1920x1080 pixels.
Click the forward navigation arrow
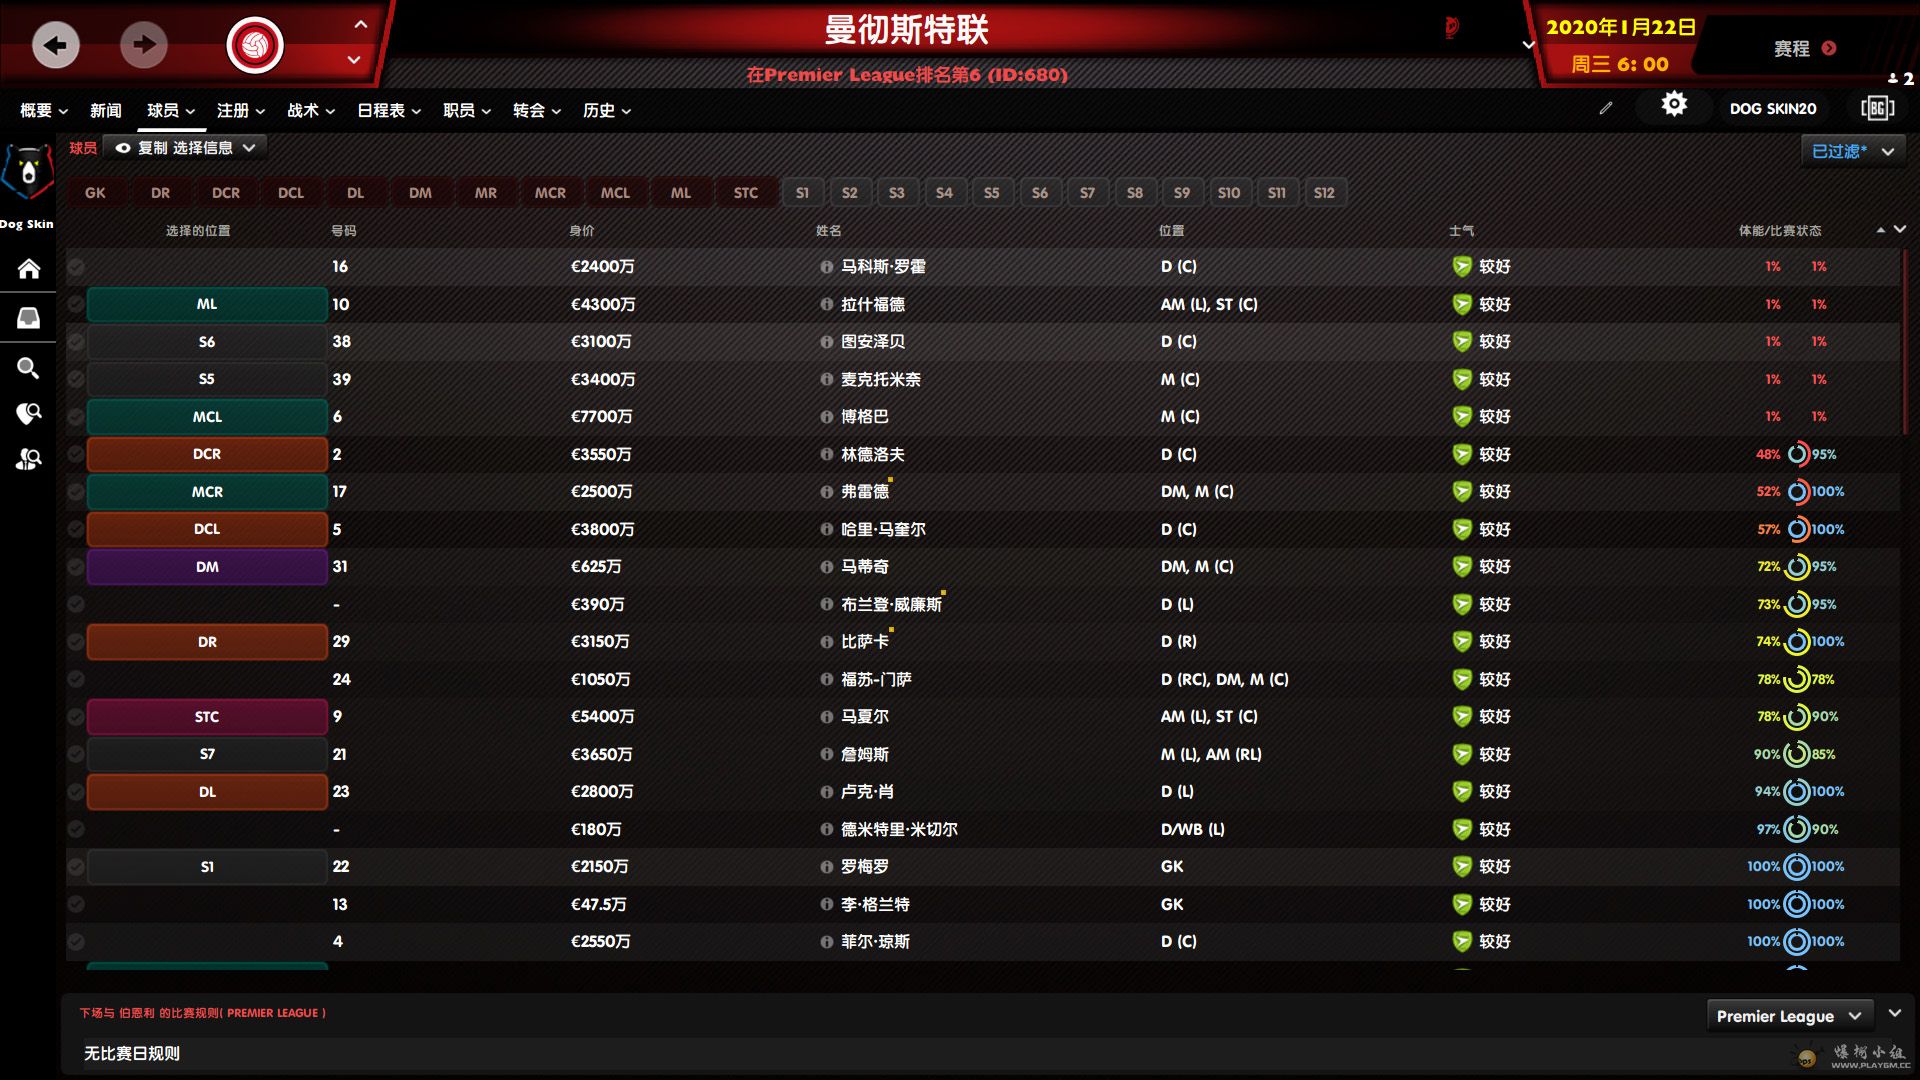pyautogui.click(x=144, y=45)
